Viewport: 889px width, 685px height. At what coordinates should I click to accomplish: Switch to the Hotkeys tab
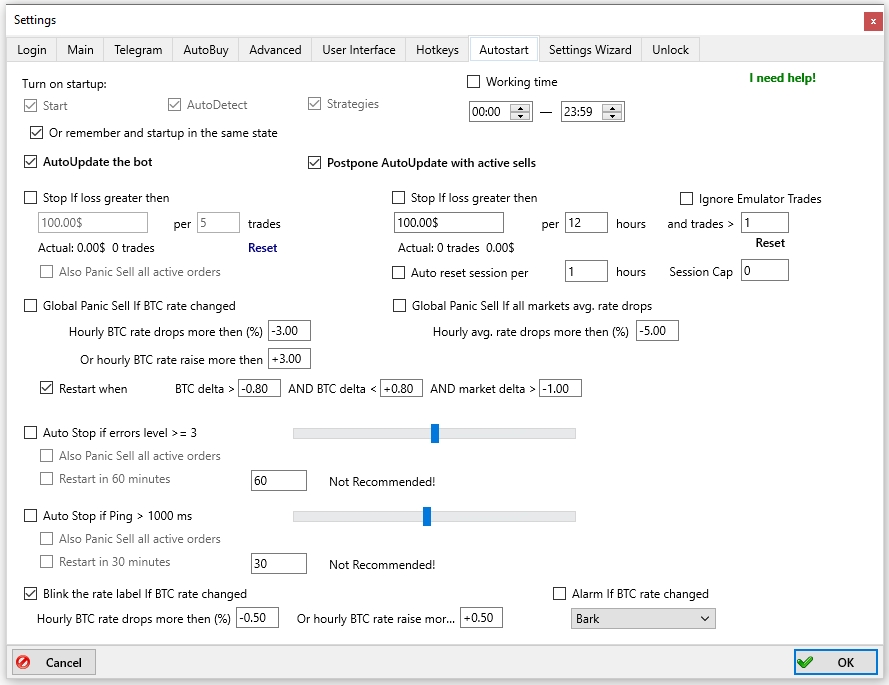click(437, 50)
